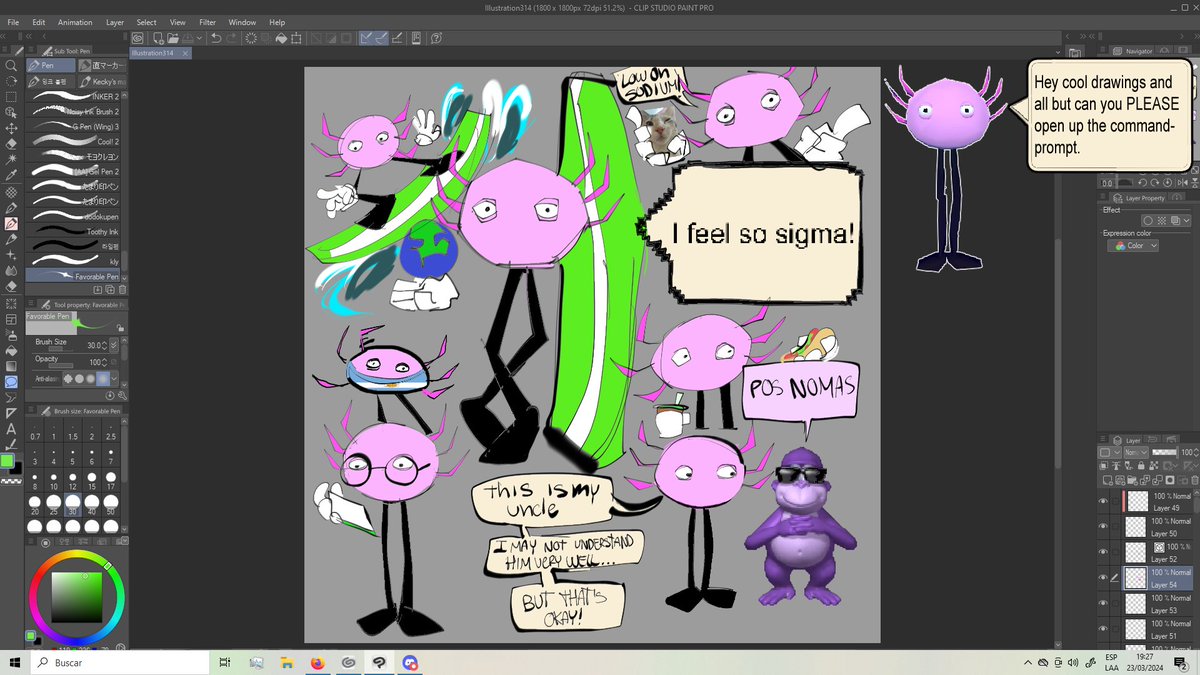Open File Explorer from the taskbar

click(286, 662)
